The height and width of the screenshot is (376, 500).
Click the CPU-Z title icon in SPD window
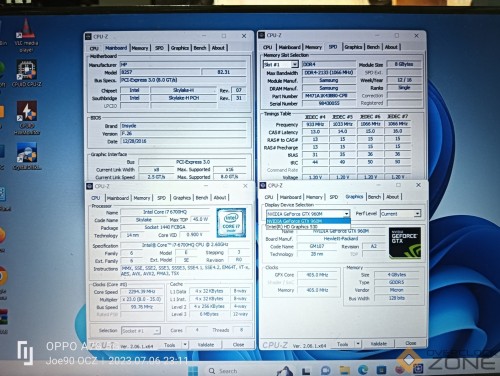262,35
